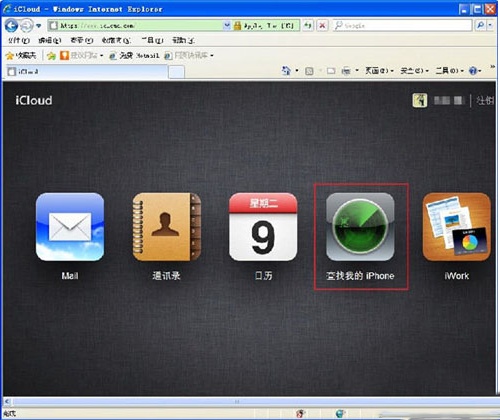This screenshot has height=420, width=500.
Task: Open the iWork documents icon
Action: pos(457,227)
